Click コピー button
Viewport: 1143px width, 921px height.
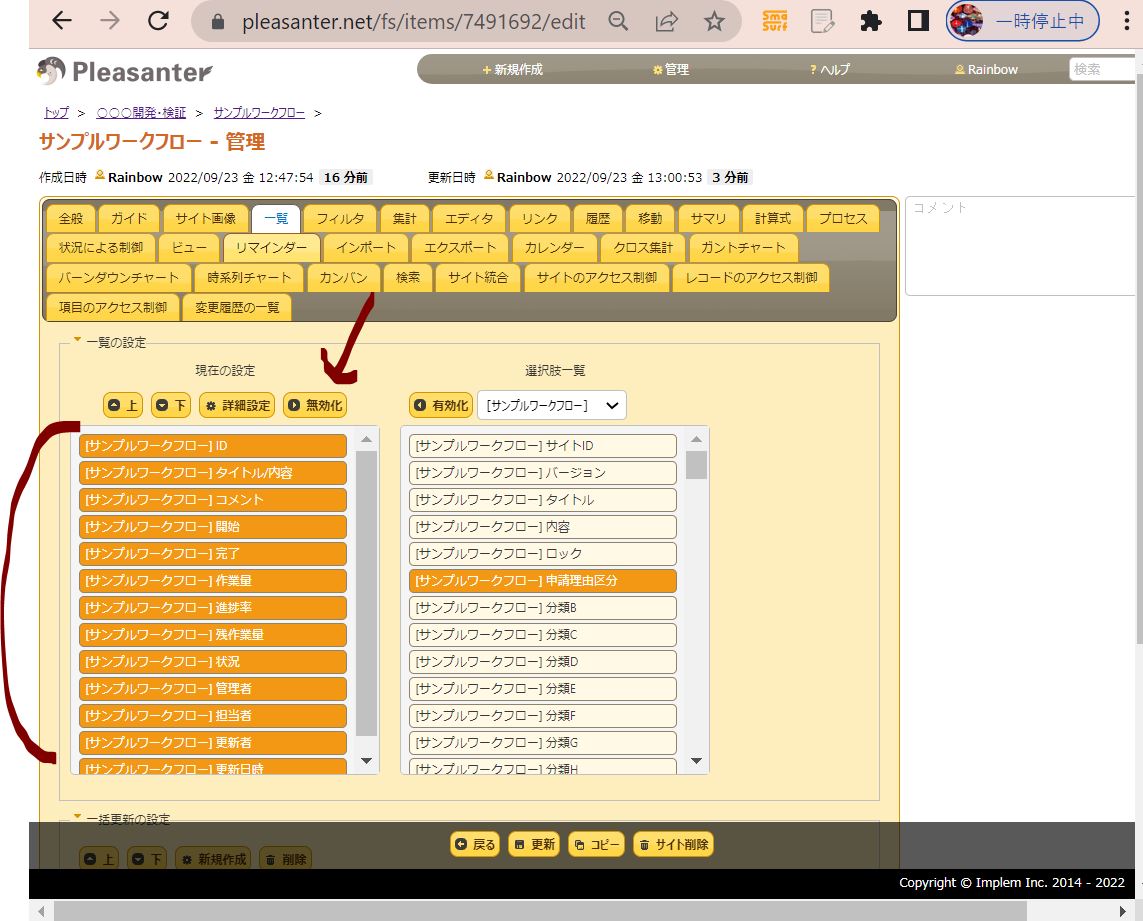tap(596, 844)
